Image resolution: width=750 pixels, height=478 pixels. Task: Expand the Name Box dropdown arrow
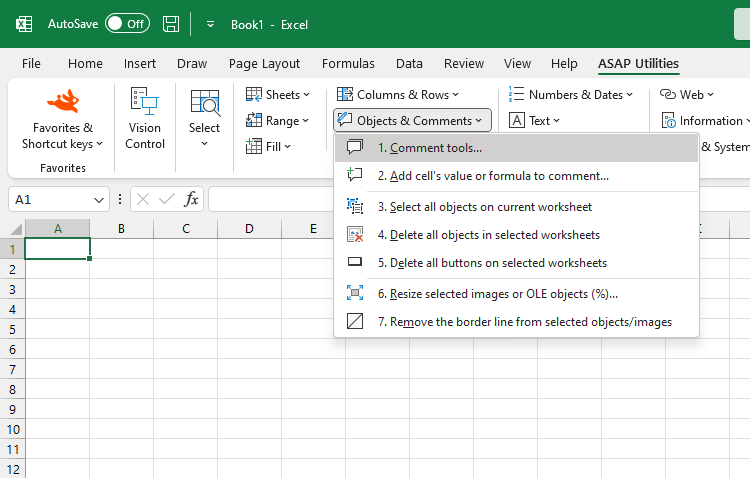[x=99, y=200]
